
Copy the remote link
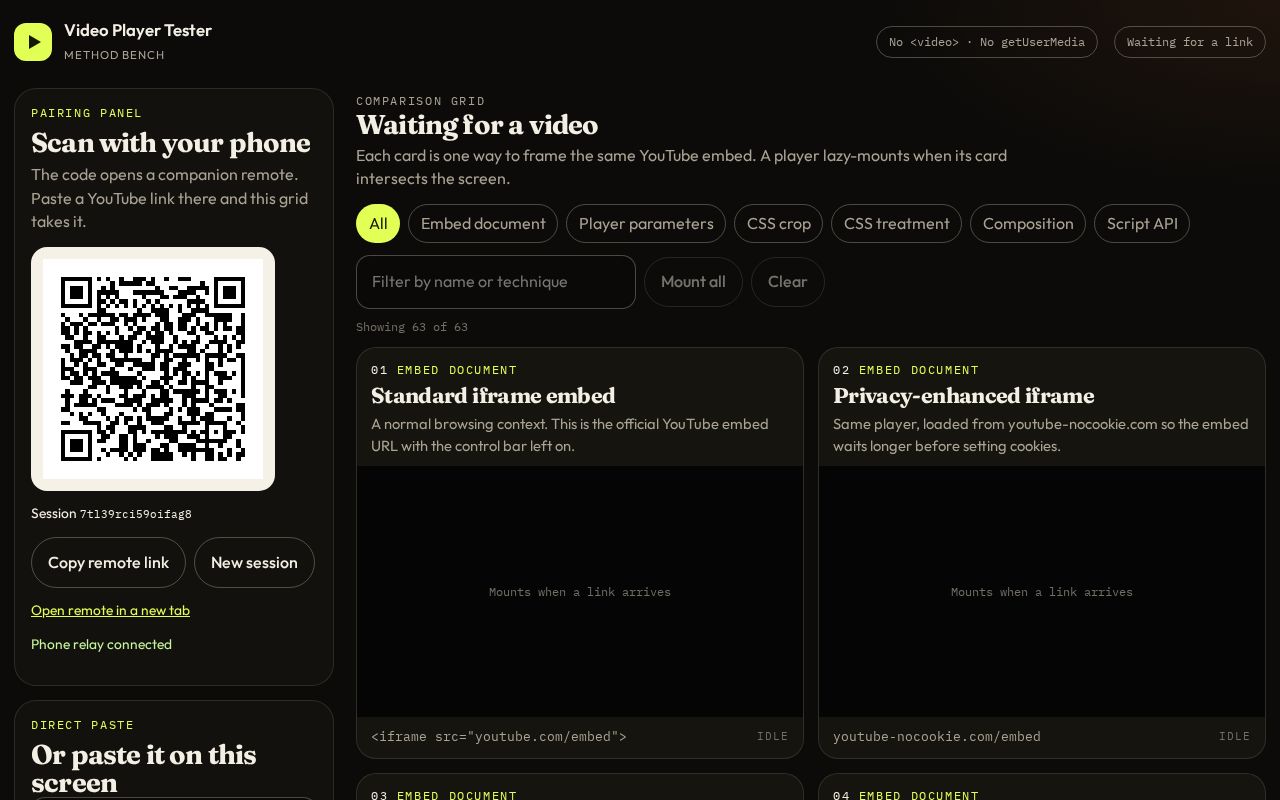[x=108, y=563]
